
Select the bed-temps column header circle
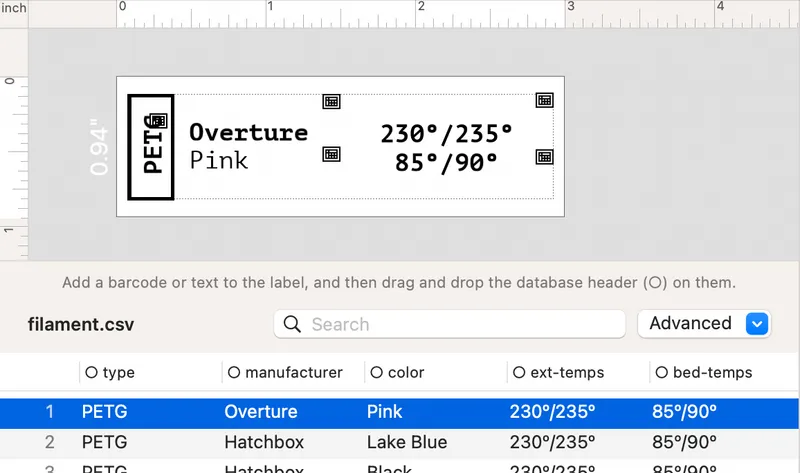tap(661, 372)
